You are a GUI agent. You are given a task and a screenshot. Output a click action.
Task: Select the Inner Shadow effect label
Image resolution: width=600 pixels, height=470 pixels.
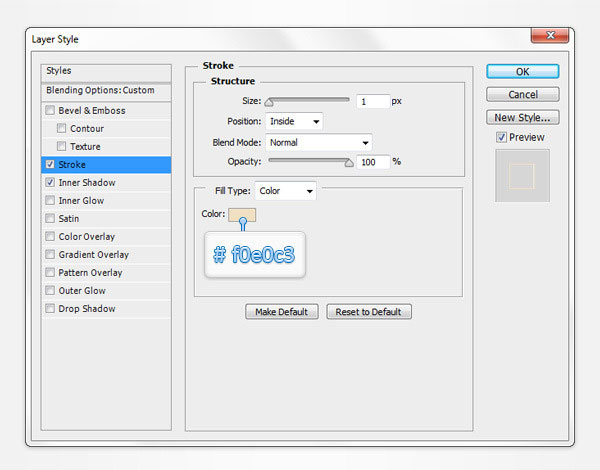pyautogui.click(x=87, y=183)
